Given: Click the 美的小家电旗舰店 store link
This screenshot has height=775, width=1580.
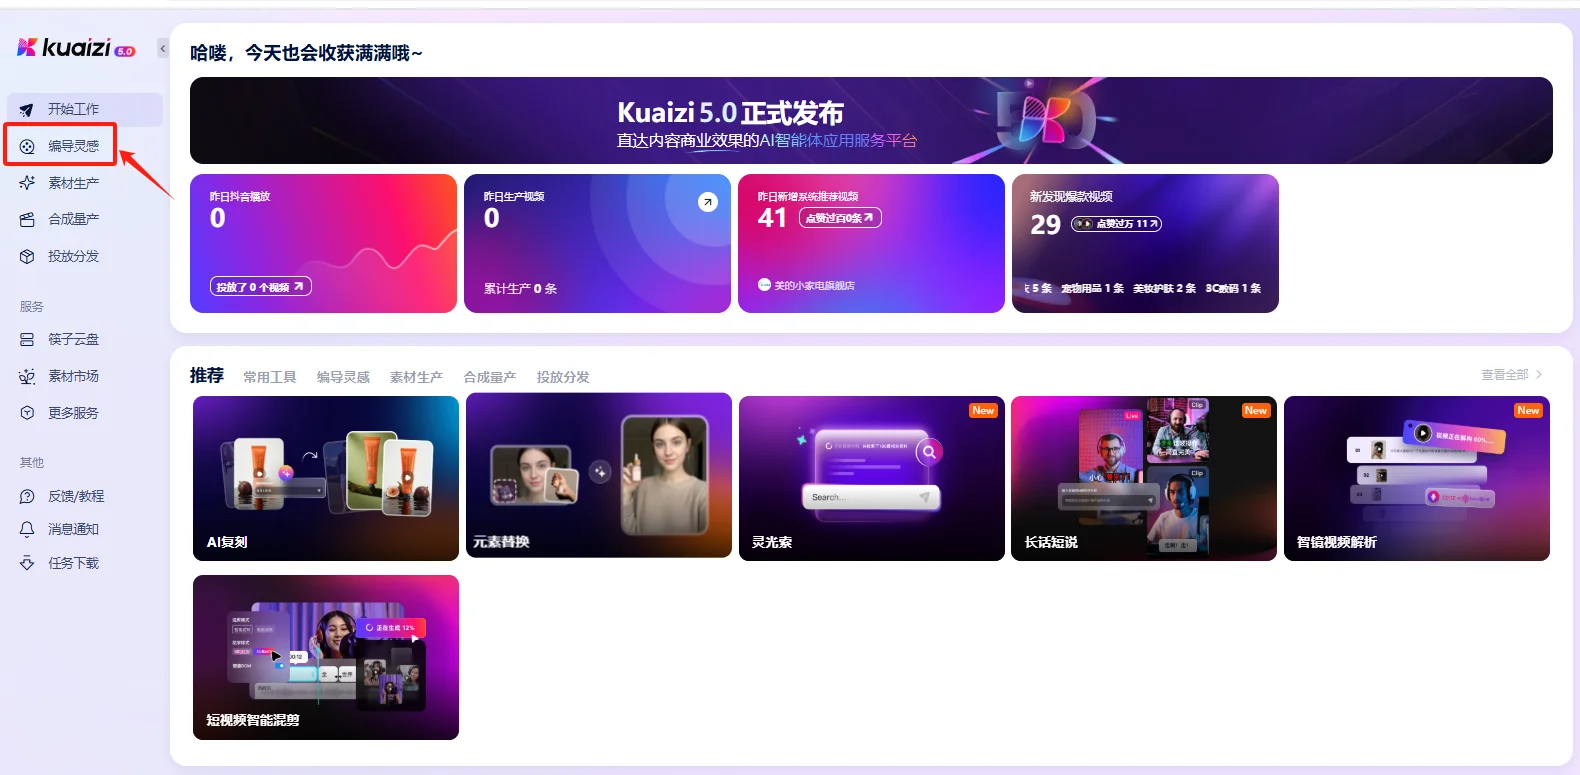Looking at the screenshot, I should click(x=807, y=285).
